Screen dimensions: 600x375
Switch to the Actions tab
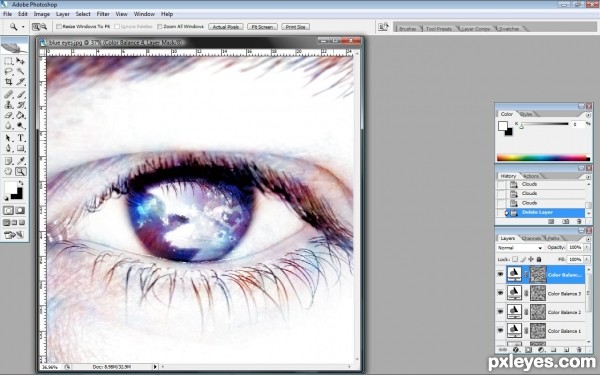(531, 176)
